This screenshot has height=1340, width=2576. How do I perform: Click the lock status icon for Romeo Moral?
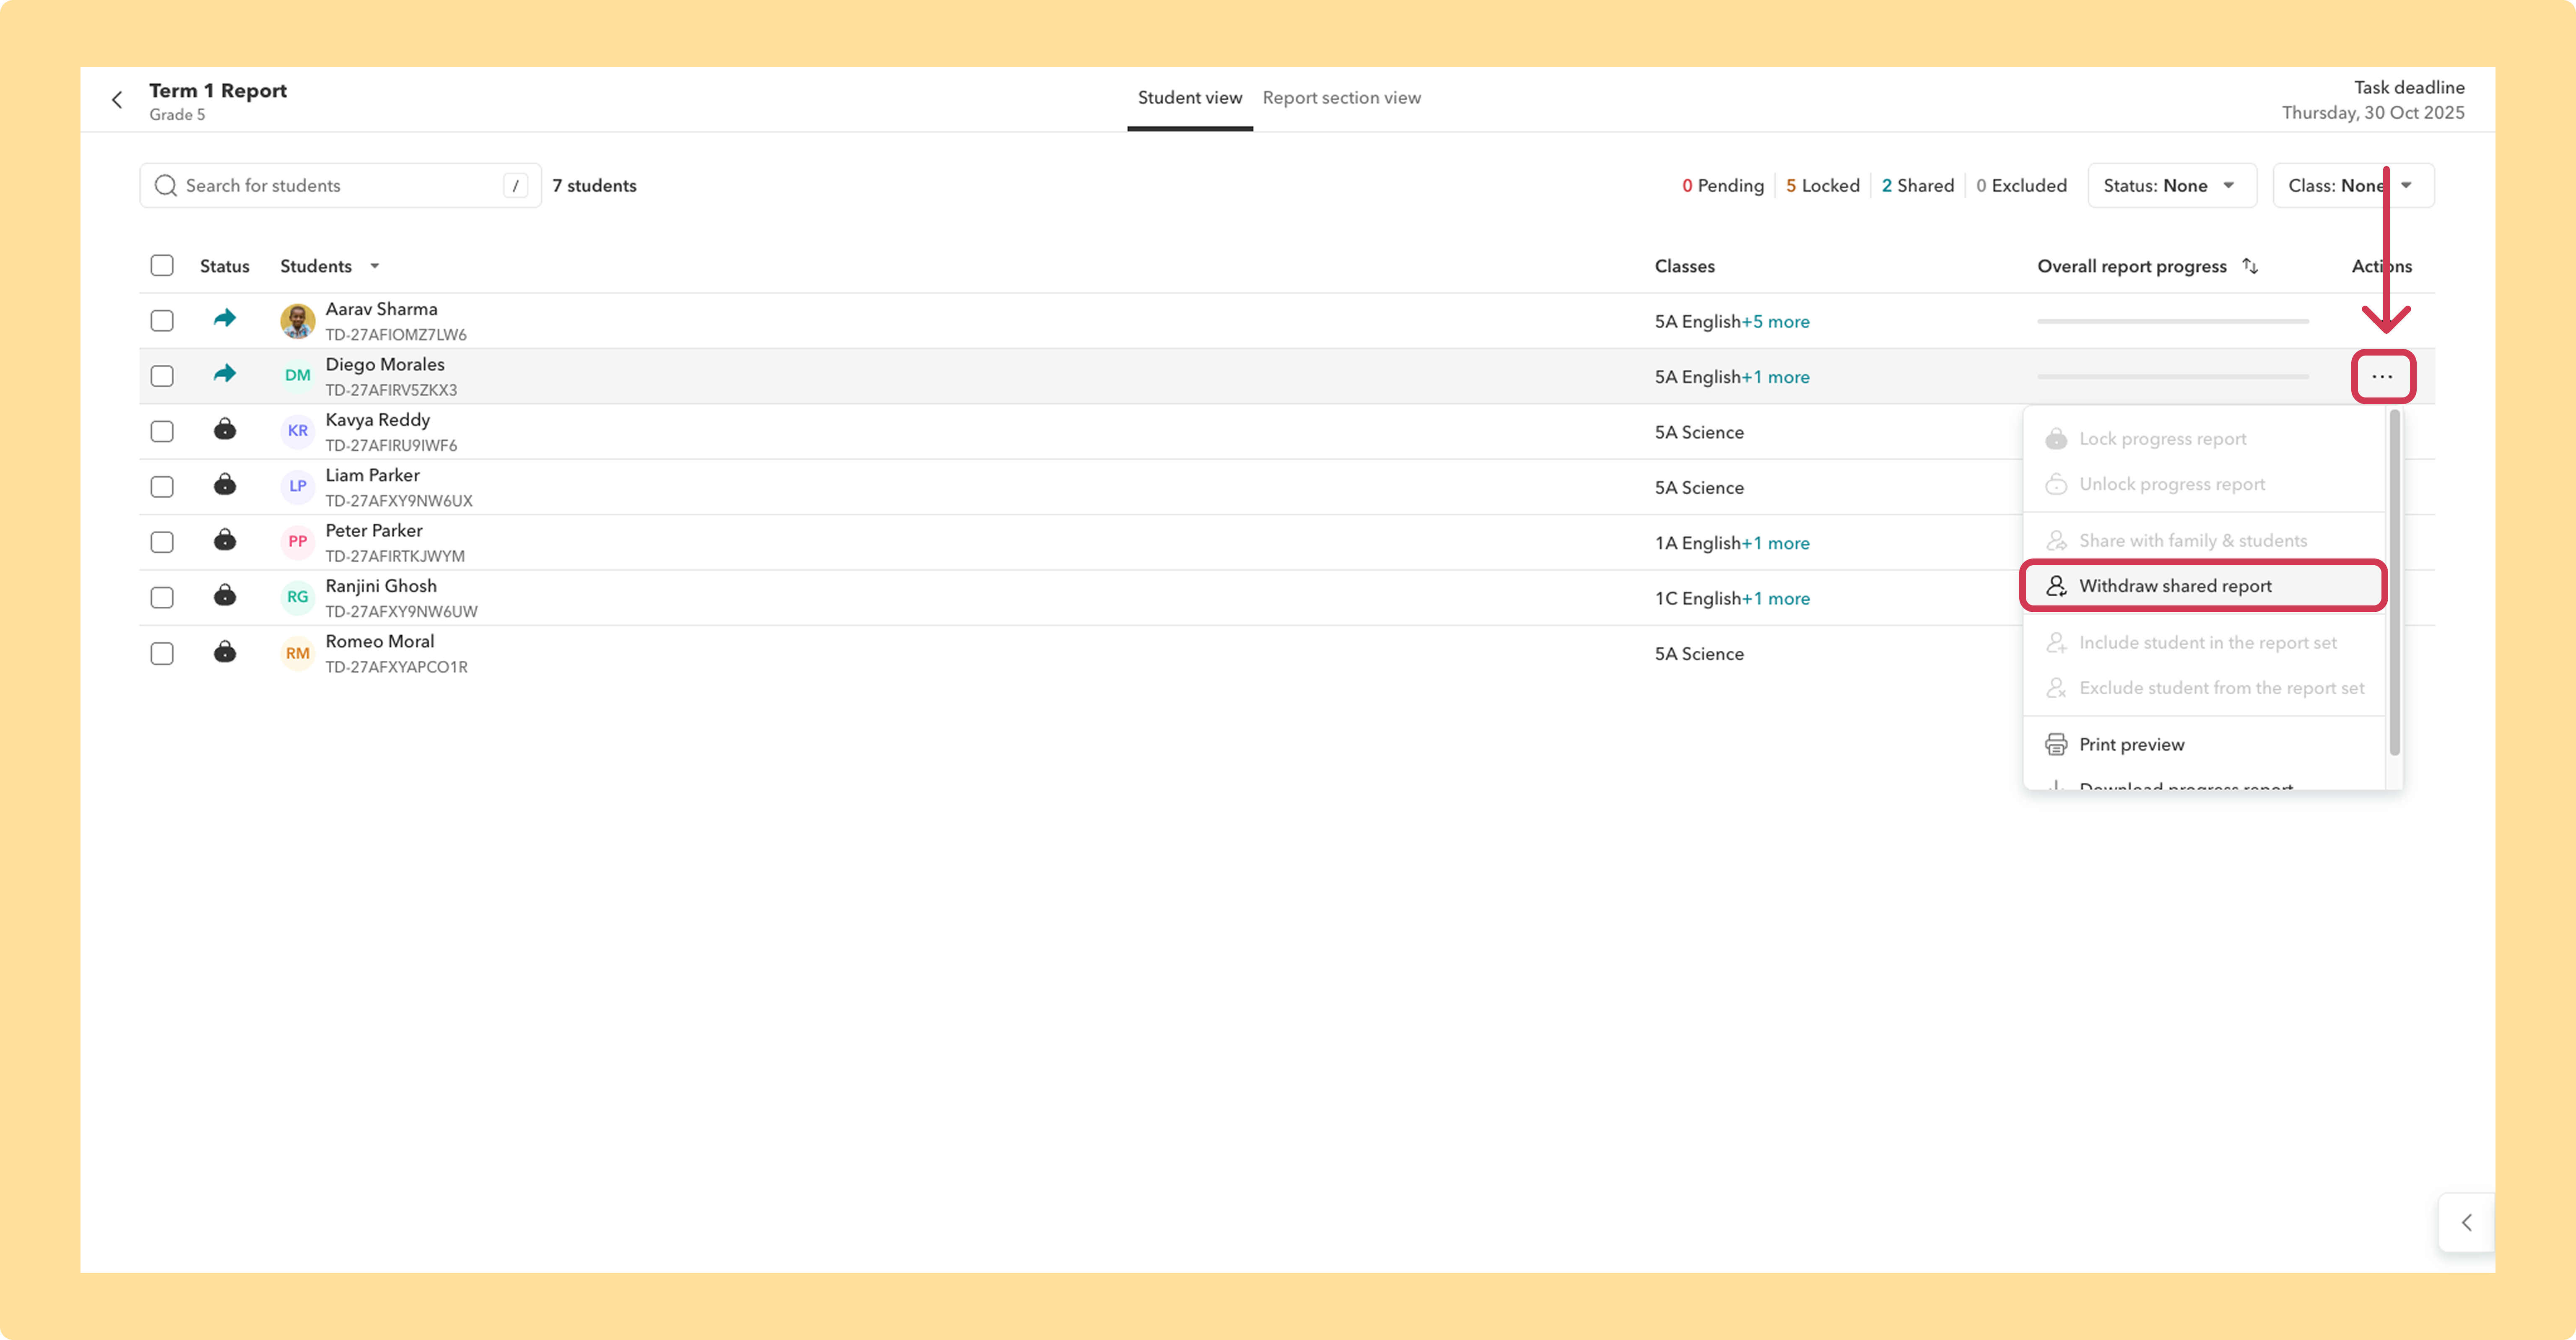click(225, 652)
